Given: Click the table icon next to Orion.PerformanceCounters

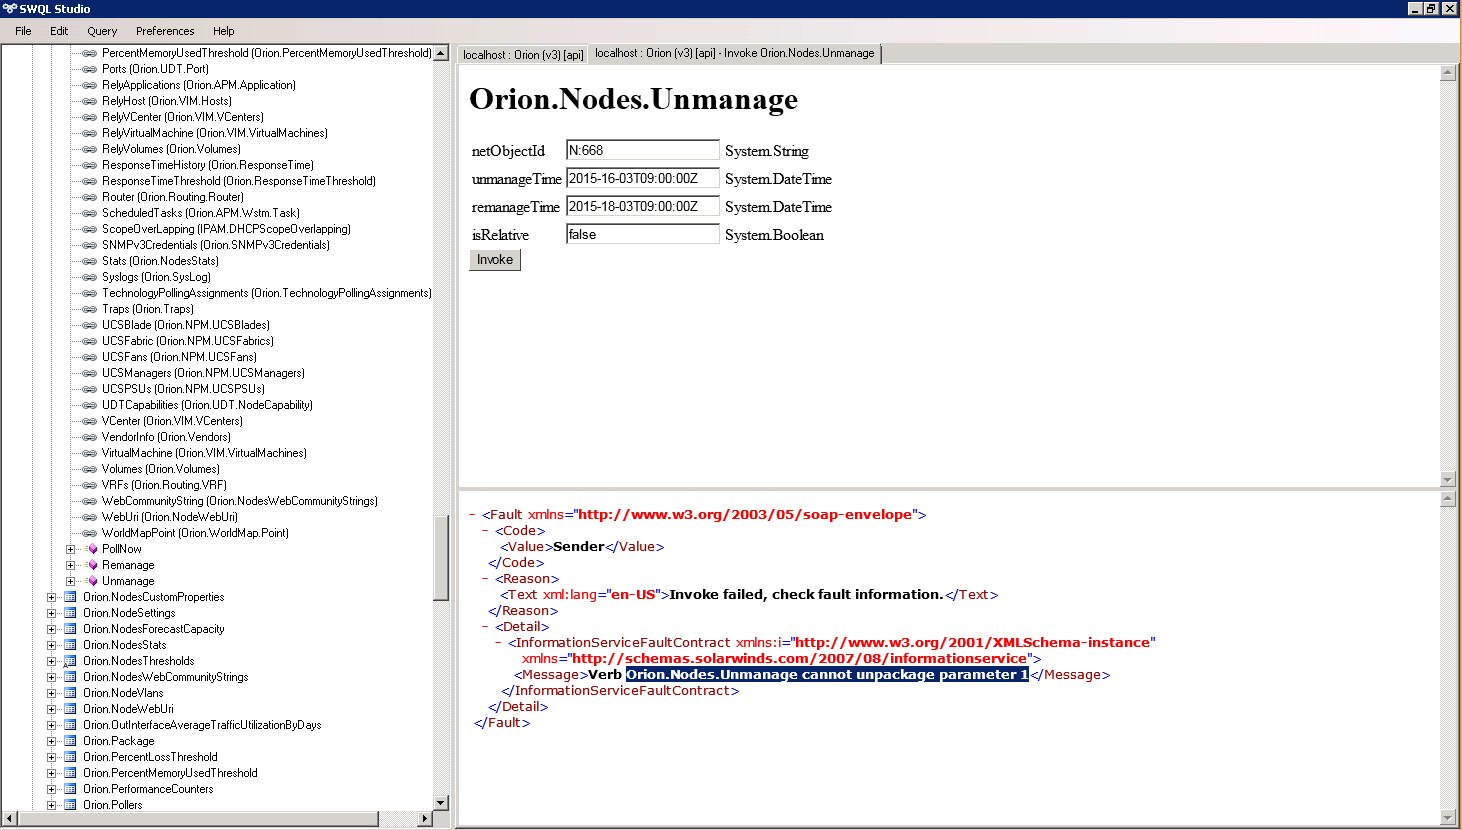Looking at the screenshot, I should 70,789.
